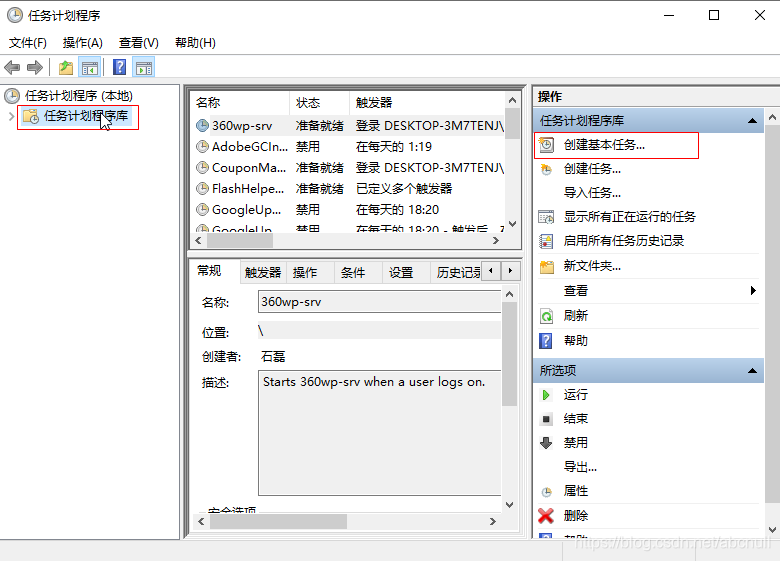This screenshot has height=561, width=780.
Task: Show more tabs with the right tab arrow
Action: (510, 271)
